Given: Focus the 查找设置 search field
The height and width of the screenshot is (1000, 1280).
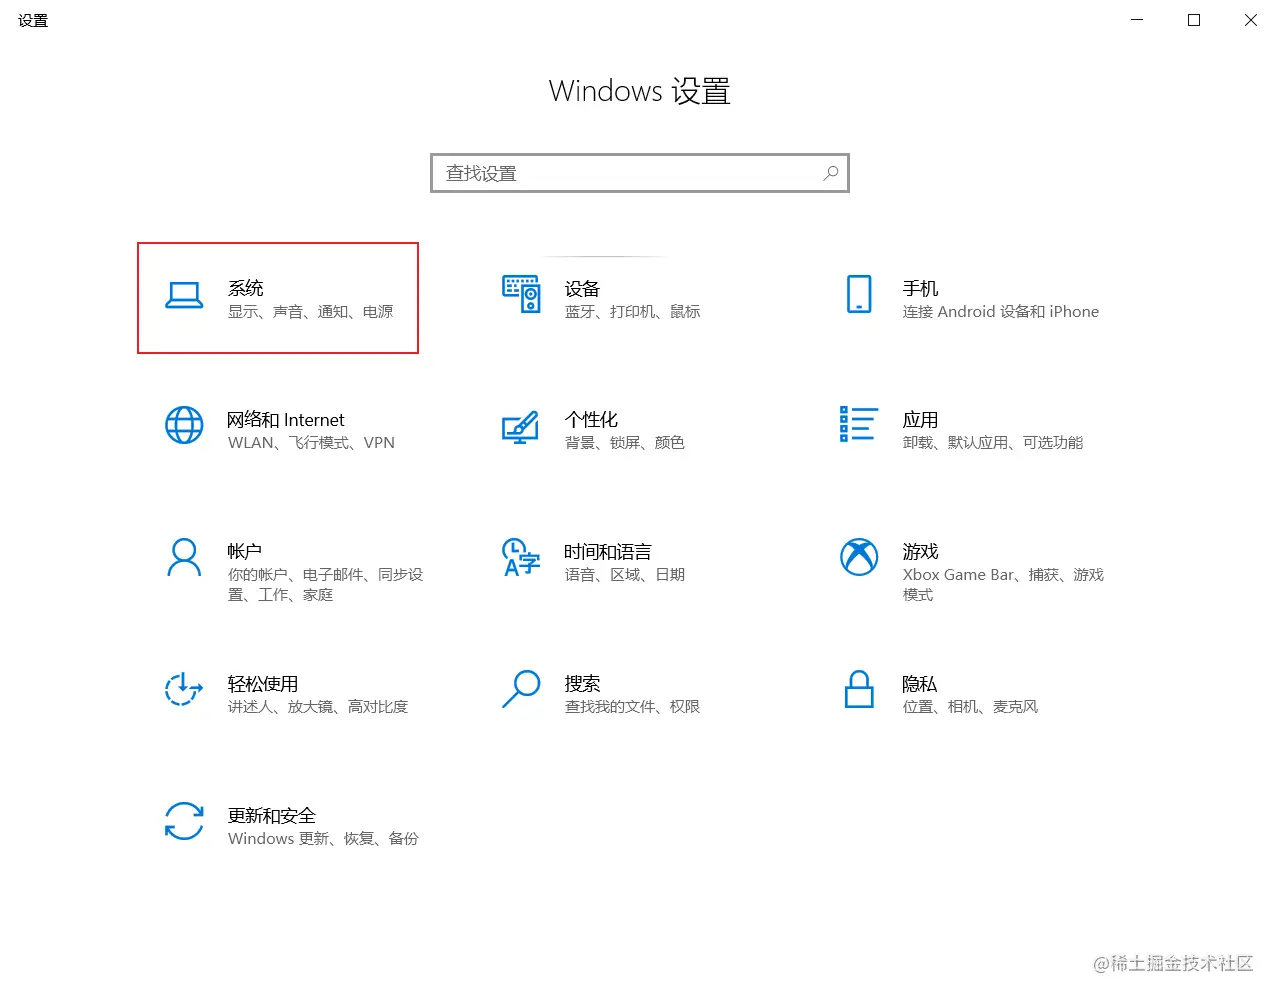Looking at the screenshot, I should [640, 173].
